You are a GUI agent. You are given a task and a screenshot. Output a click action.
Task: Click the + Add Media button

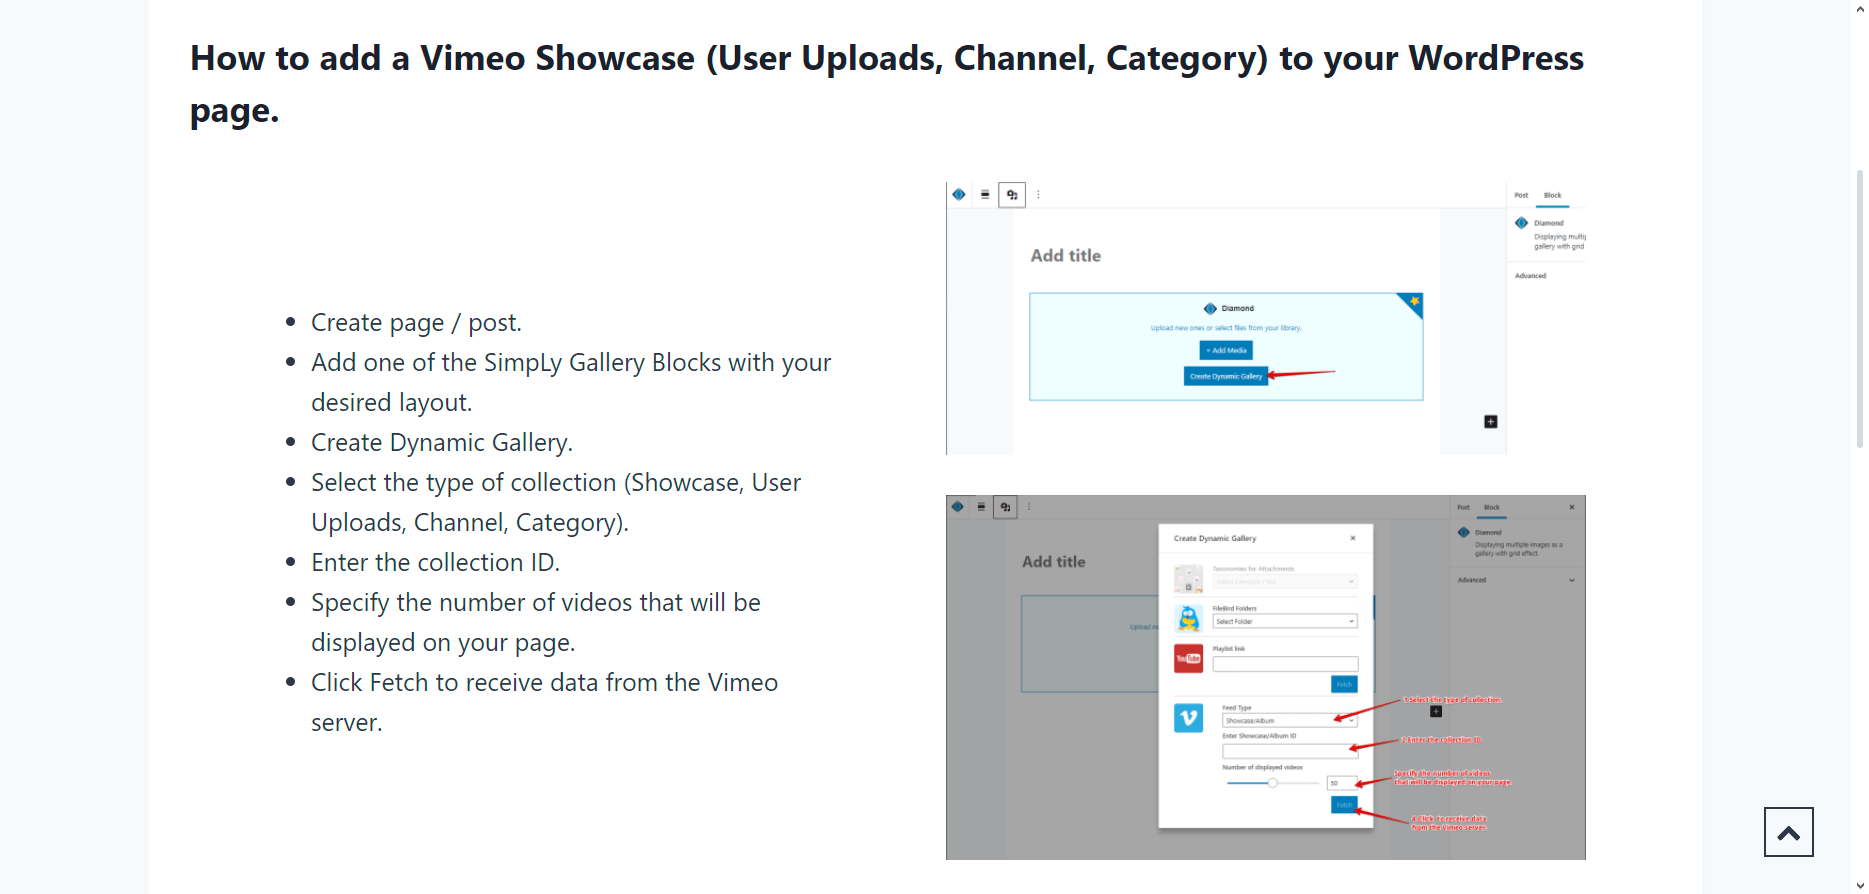(1226, 350)
